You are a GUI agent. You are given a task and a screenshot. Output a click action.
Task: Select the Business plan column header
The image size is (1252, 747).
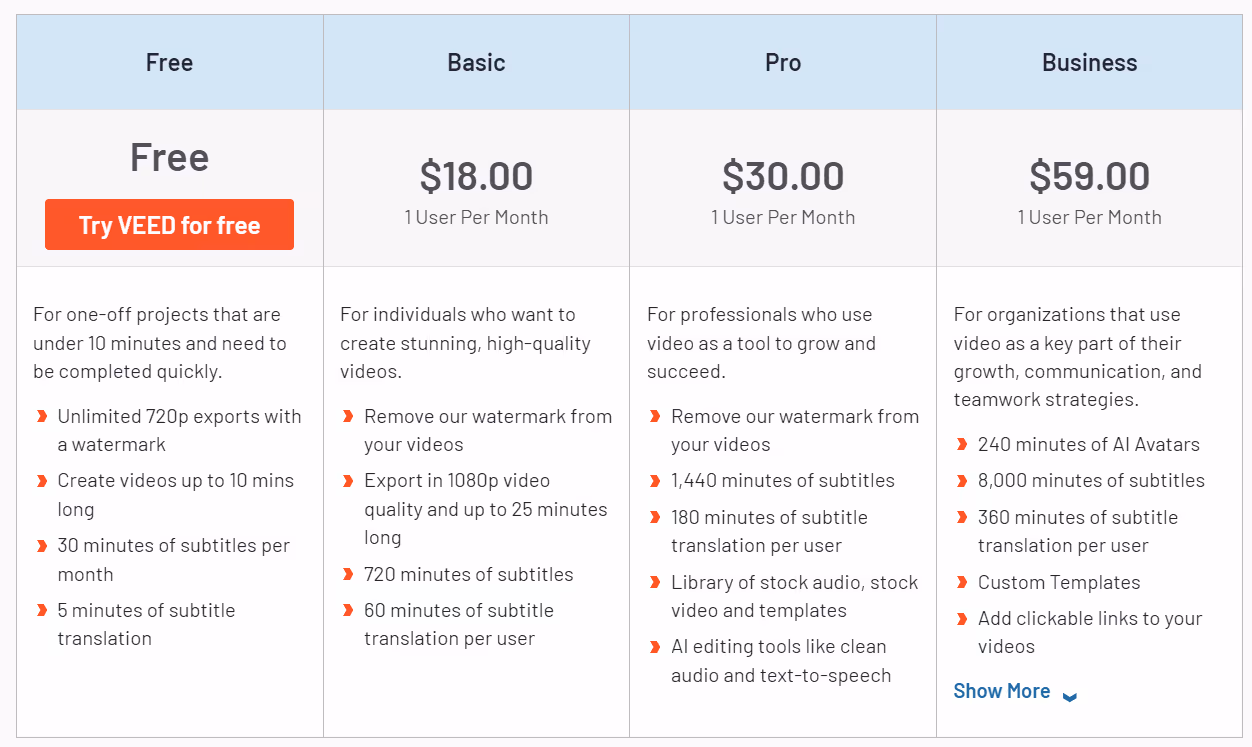tap(1089, 62)
